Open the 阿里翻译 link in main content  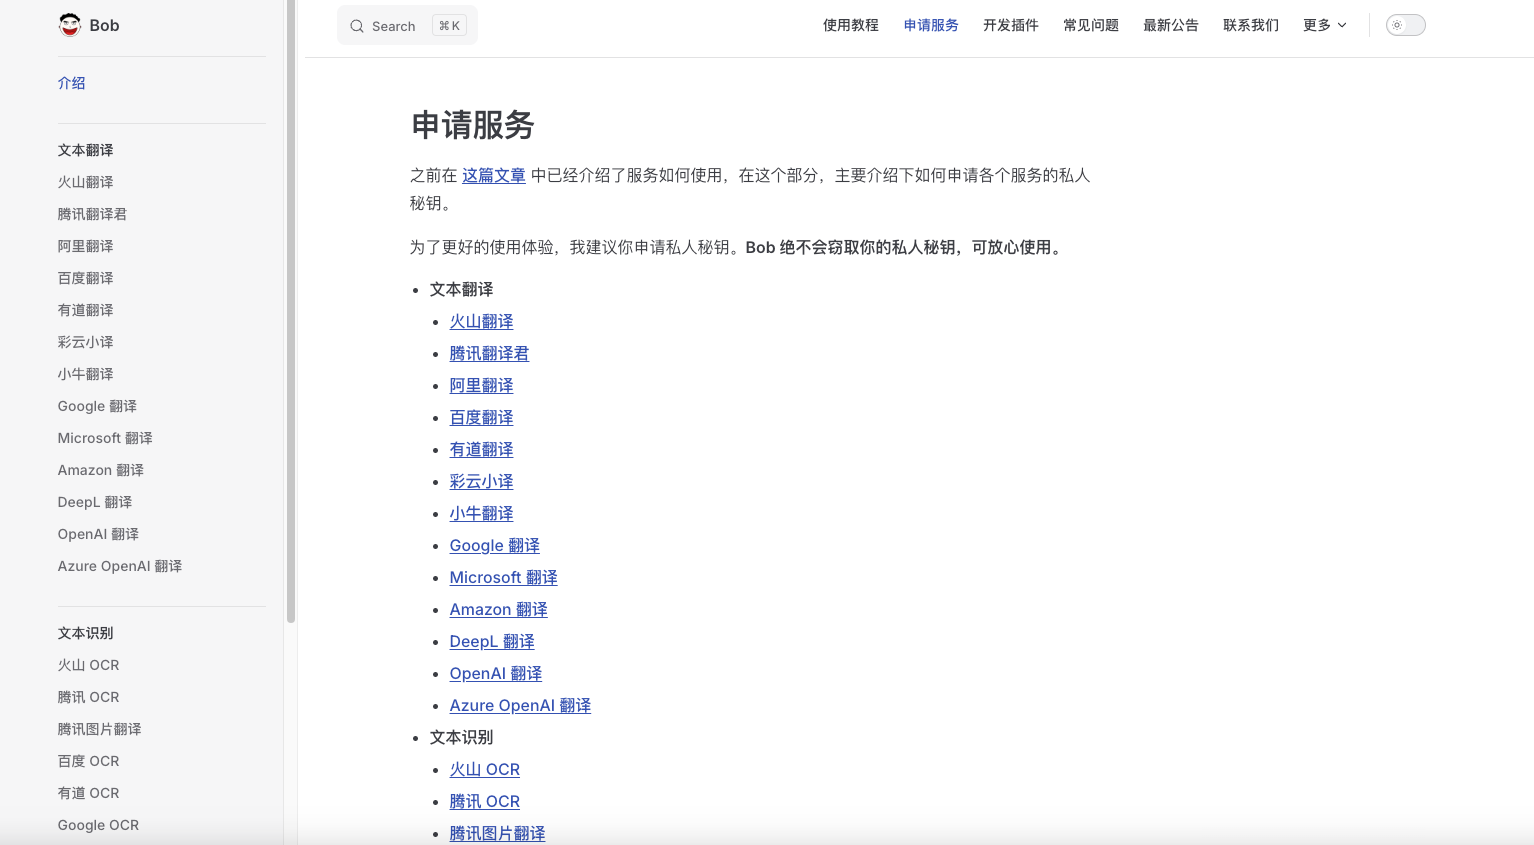pyautogui.click(x=481, y=385)
